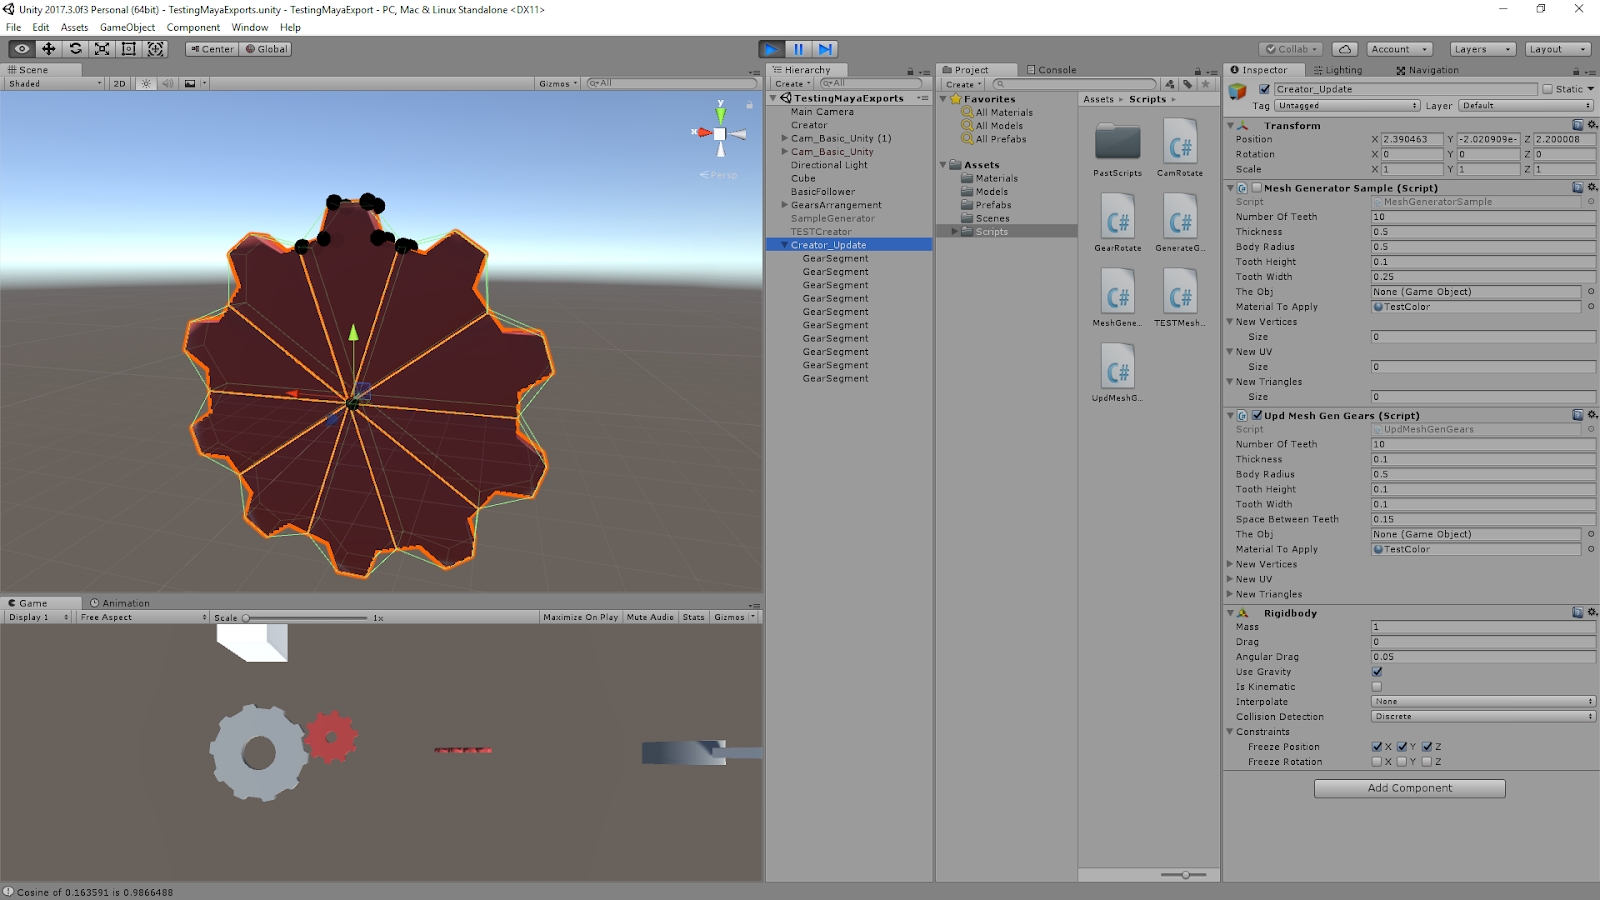Open the Transform component help icon
1600x900 pixels.
(1577, 125)
